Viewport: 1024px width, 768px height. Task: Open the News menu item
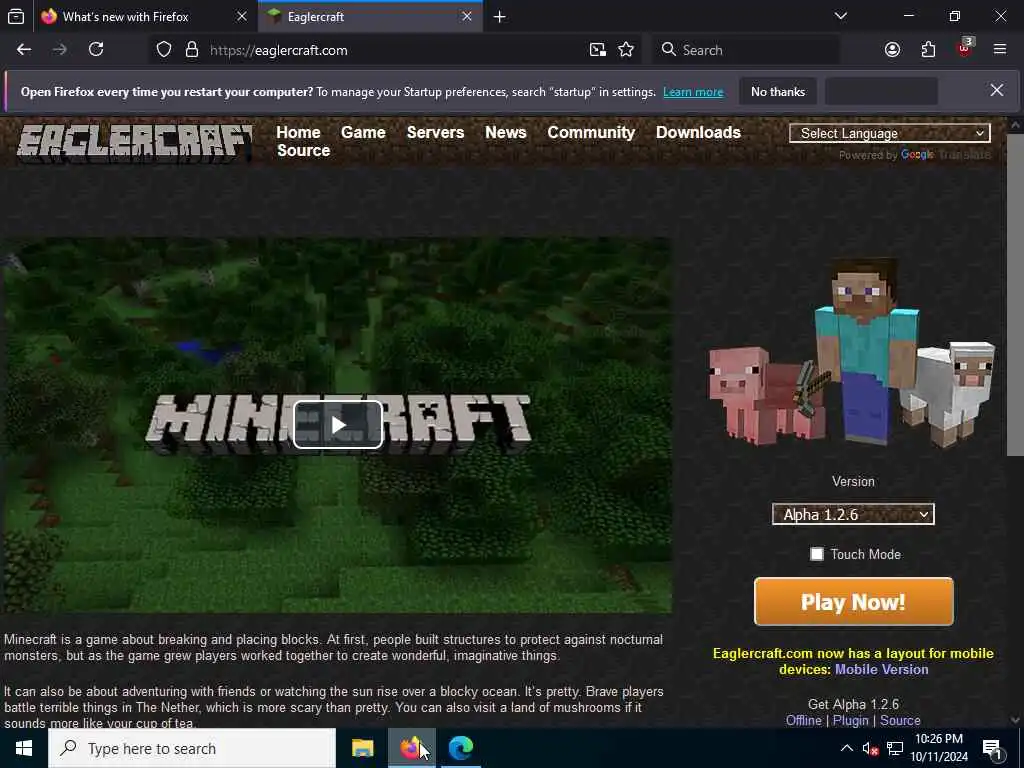(x=505, y=133)
